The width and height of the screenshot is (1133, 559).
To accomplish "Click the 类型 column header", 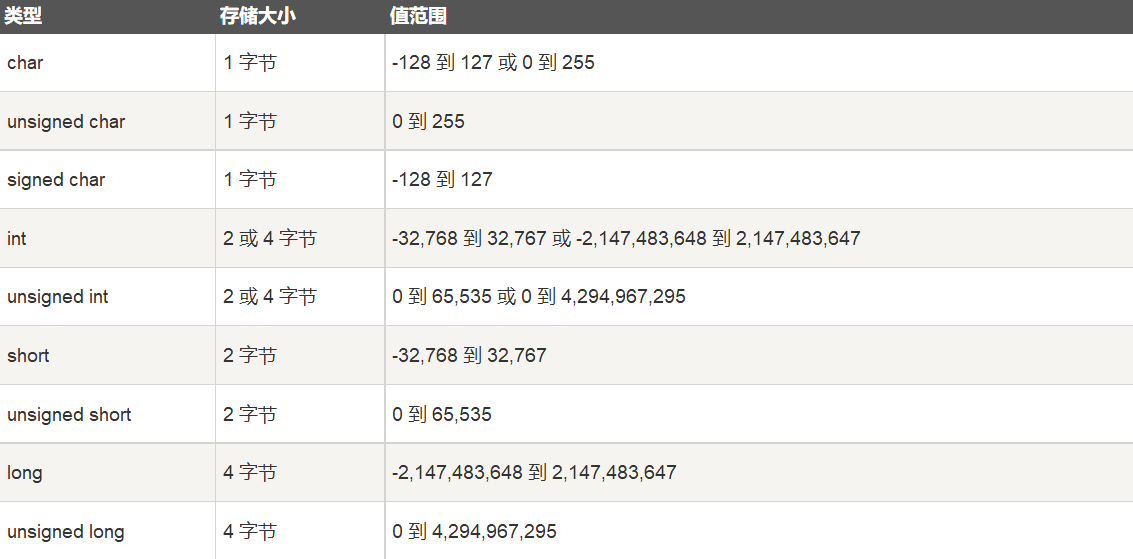I will pos(23,17).
